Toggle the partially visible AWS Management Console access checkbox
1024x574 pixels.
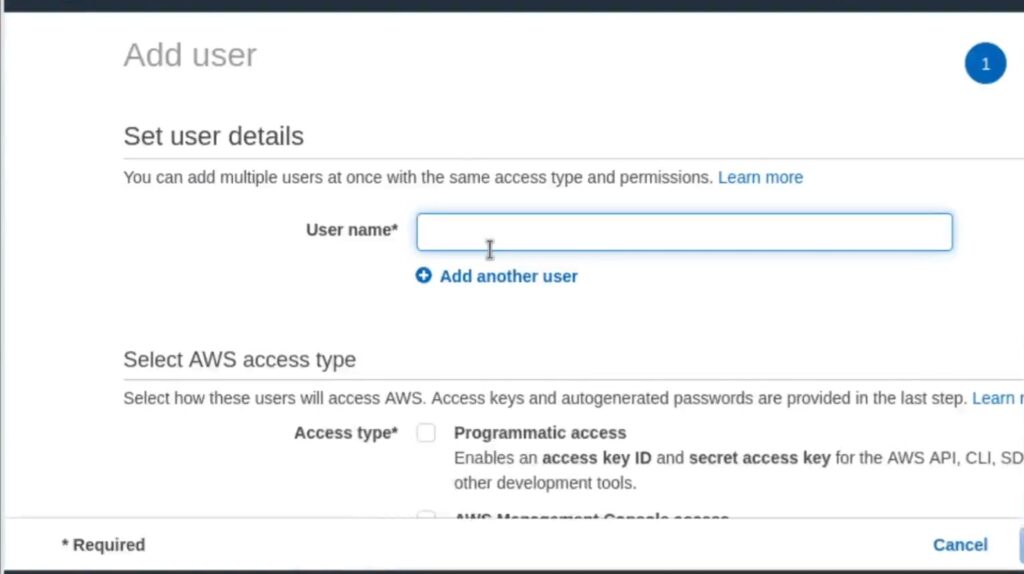tap(426, 515)
